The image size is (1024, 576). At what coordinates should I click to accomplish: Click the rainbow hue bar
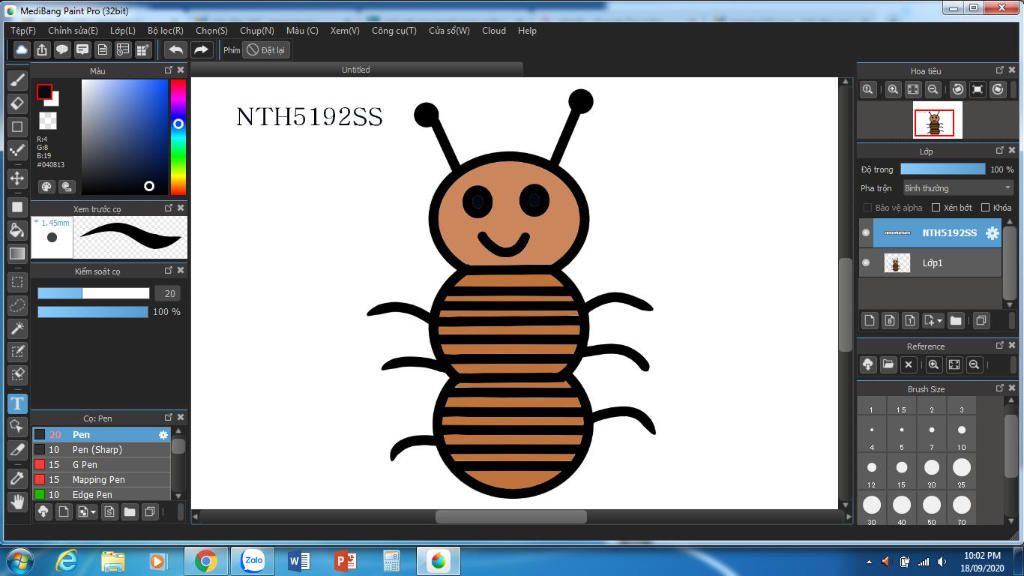[178, 137]
